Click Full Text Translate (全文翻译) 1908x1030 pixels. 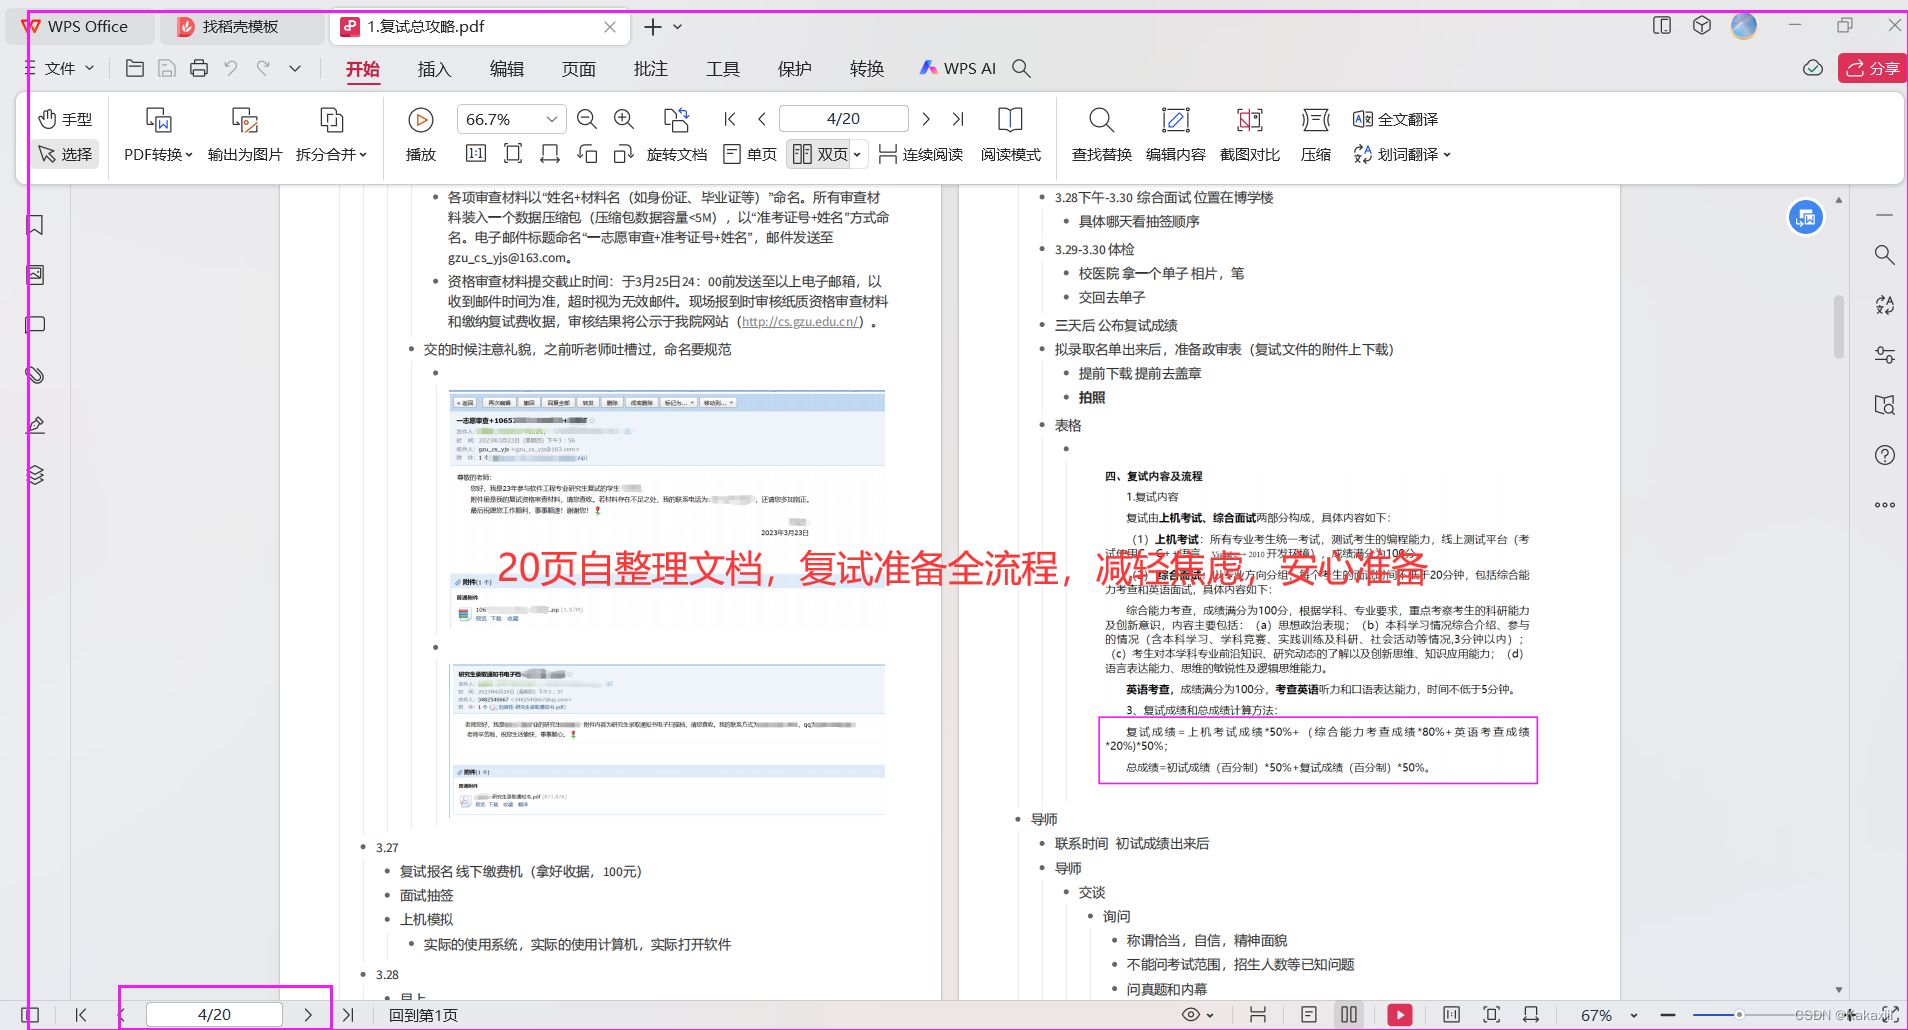click(x=1396, y=119)
